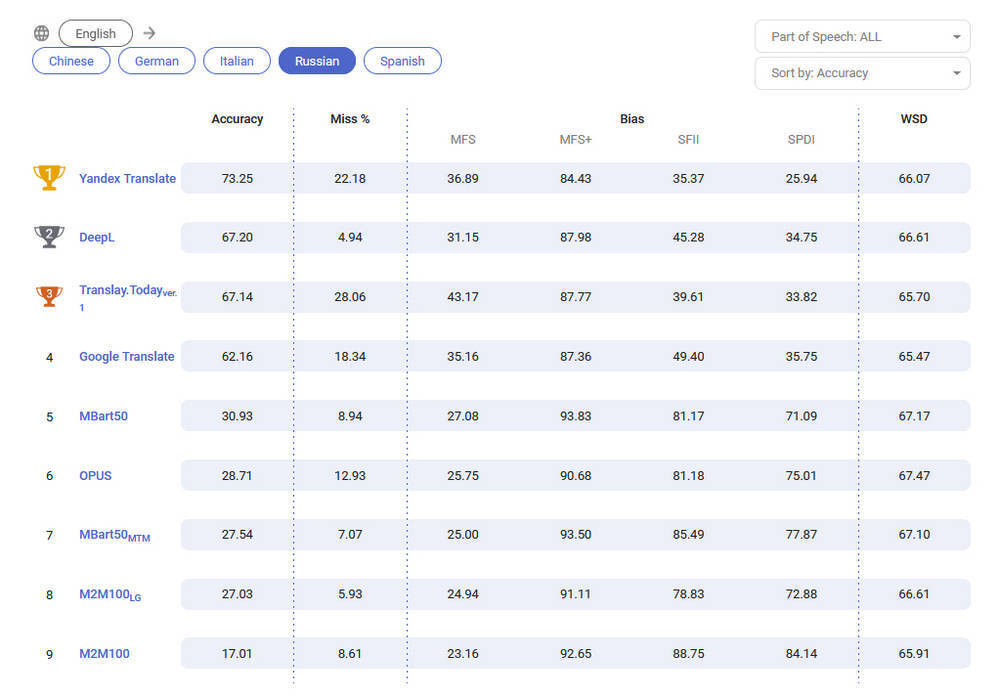Open the Yandex Translate link

pyautogui.click(x=127, y=178)
